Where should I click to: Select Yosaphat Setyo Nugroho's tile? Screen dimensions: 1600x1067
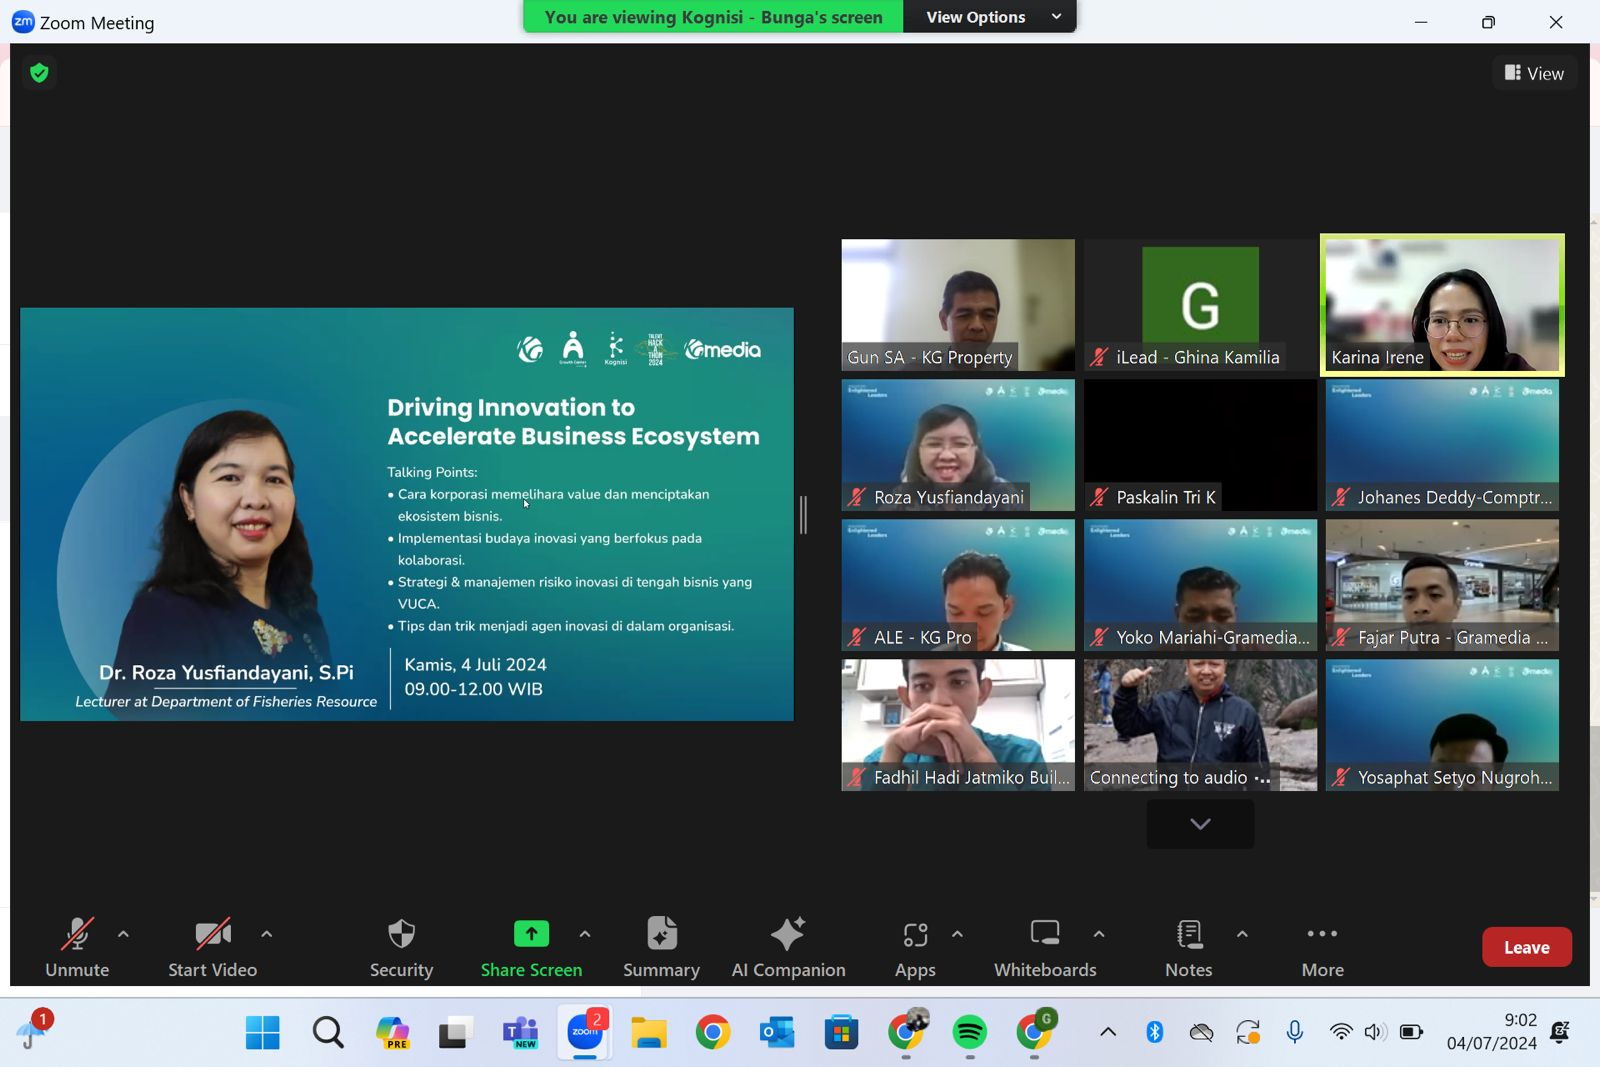pyautogui.click(x=1442, y=725)
